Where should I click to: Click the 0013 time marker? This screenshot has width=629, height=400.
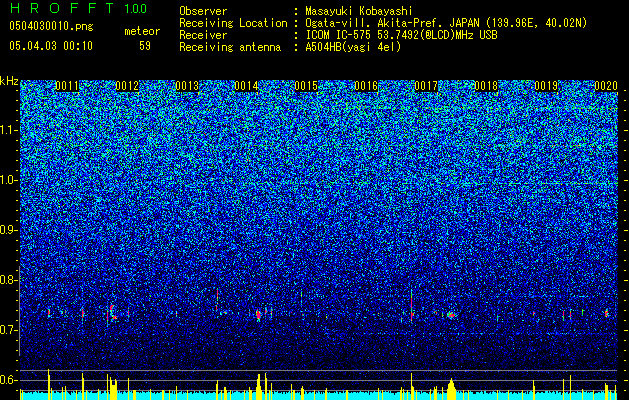(x=187, y=86)
